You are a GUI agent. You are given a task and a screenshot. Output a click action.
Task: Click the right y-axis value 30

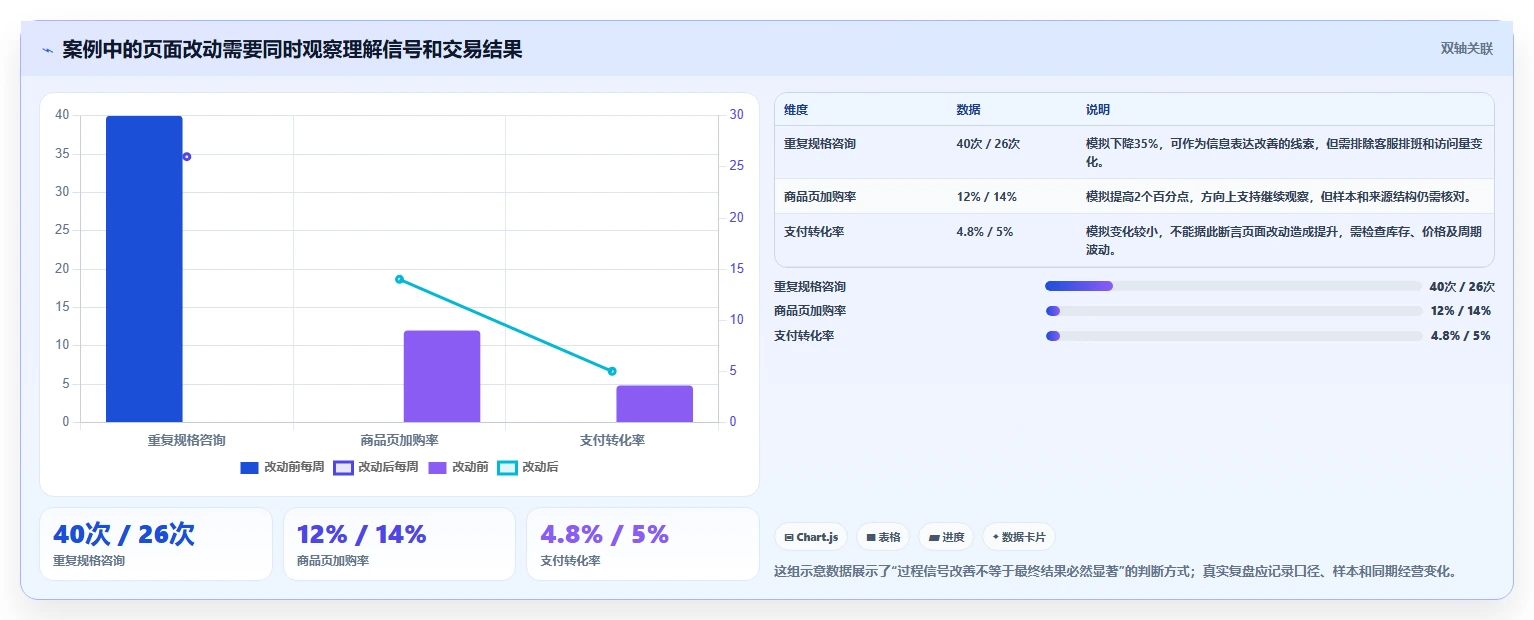[736, 115]
